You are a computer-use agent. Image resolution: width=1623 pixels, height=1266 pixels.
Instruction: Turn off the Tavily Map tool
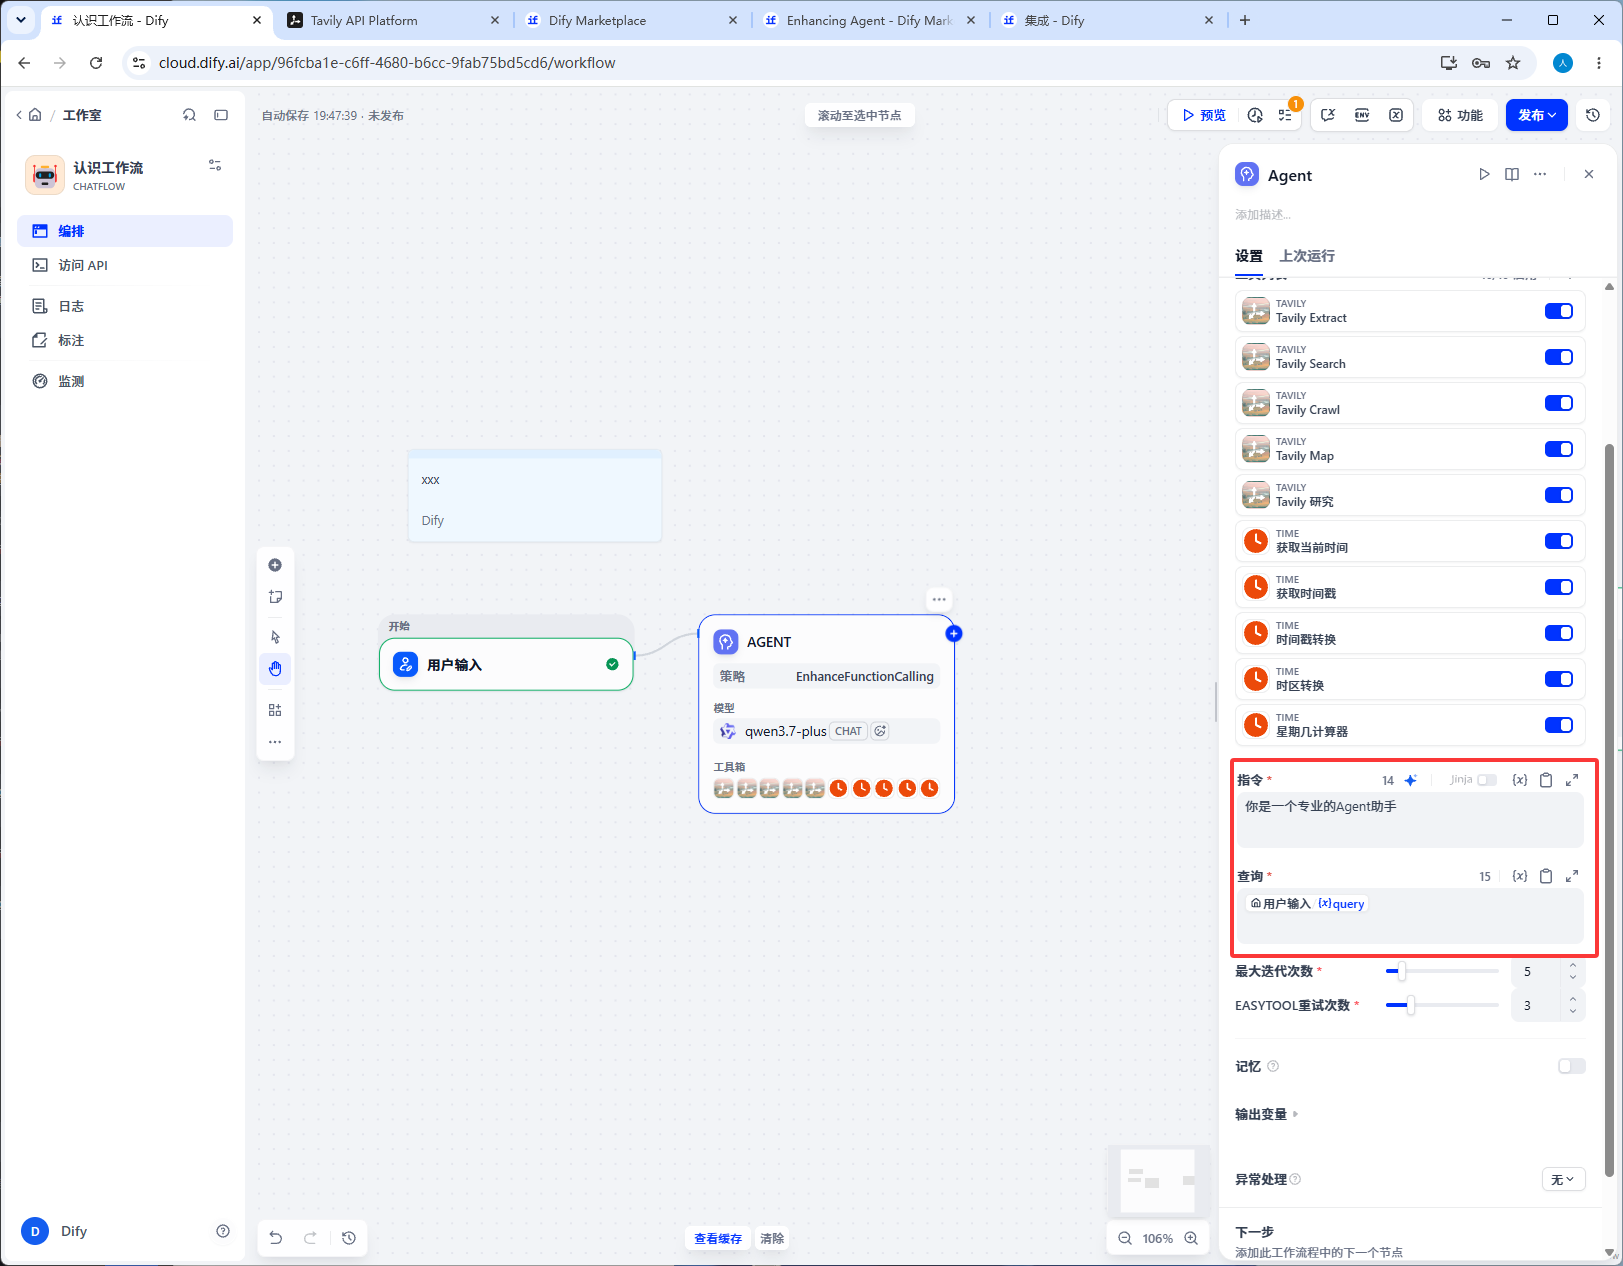coord(1559,449)
